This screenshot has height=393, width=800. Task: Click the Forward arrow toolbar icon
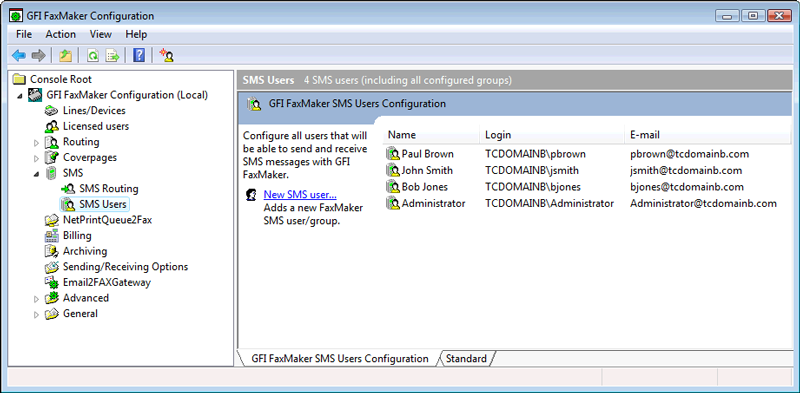39,55
